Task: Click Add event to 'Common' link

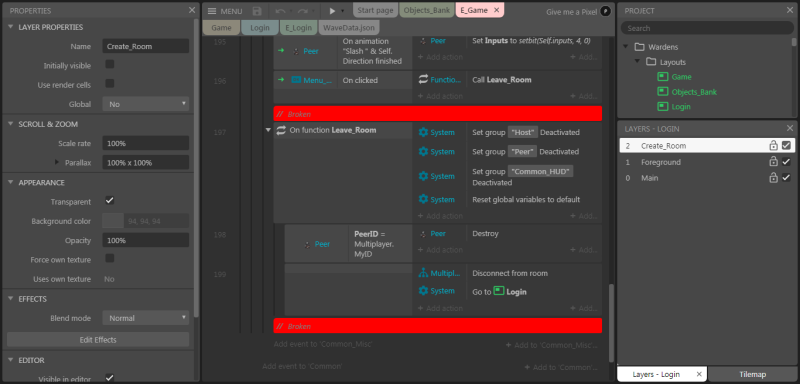Action: [x=302, y=366]
